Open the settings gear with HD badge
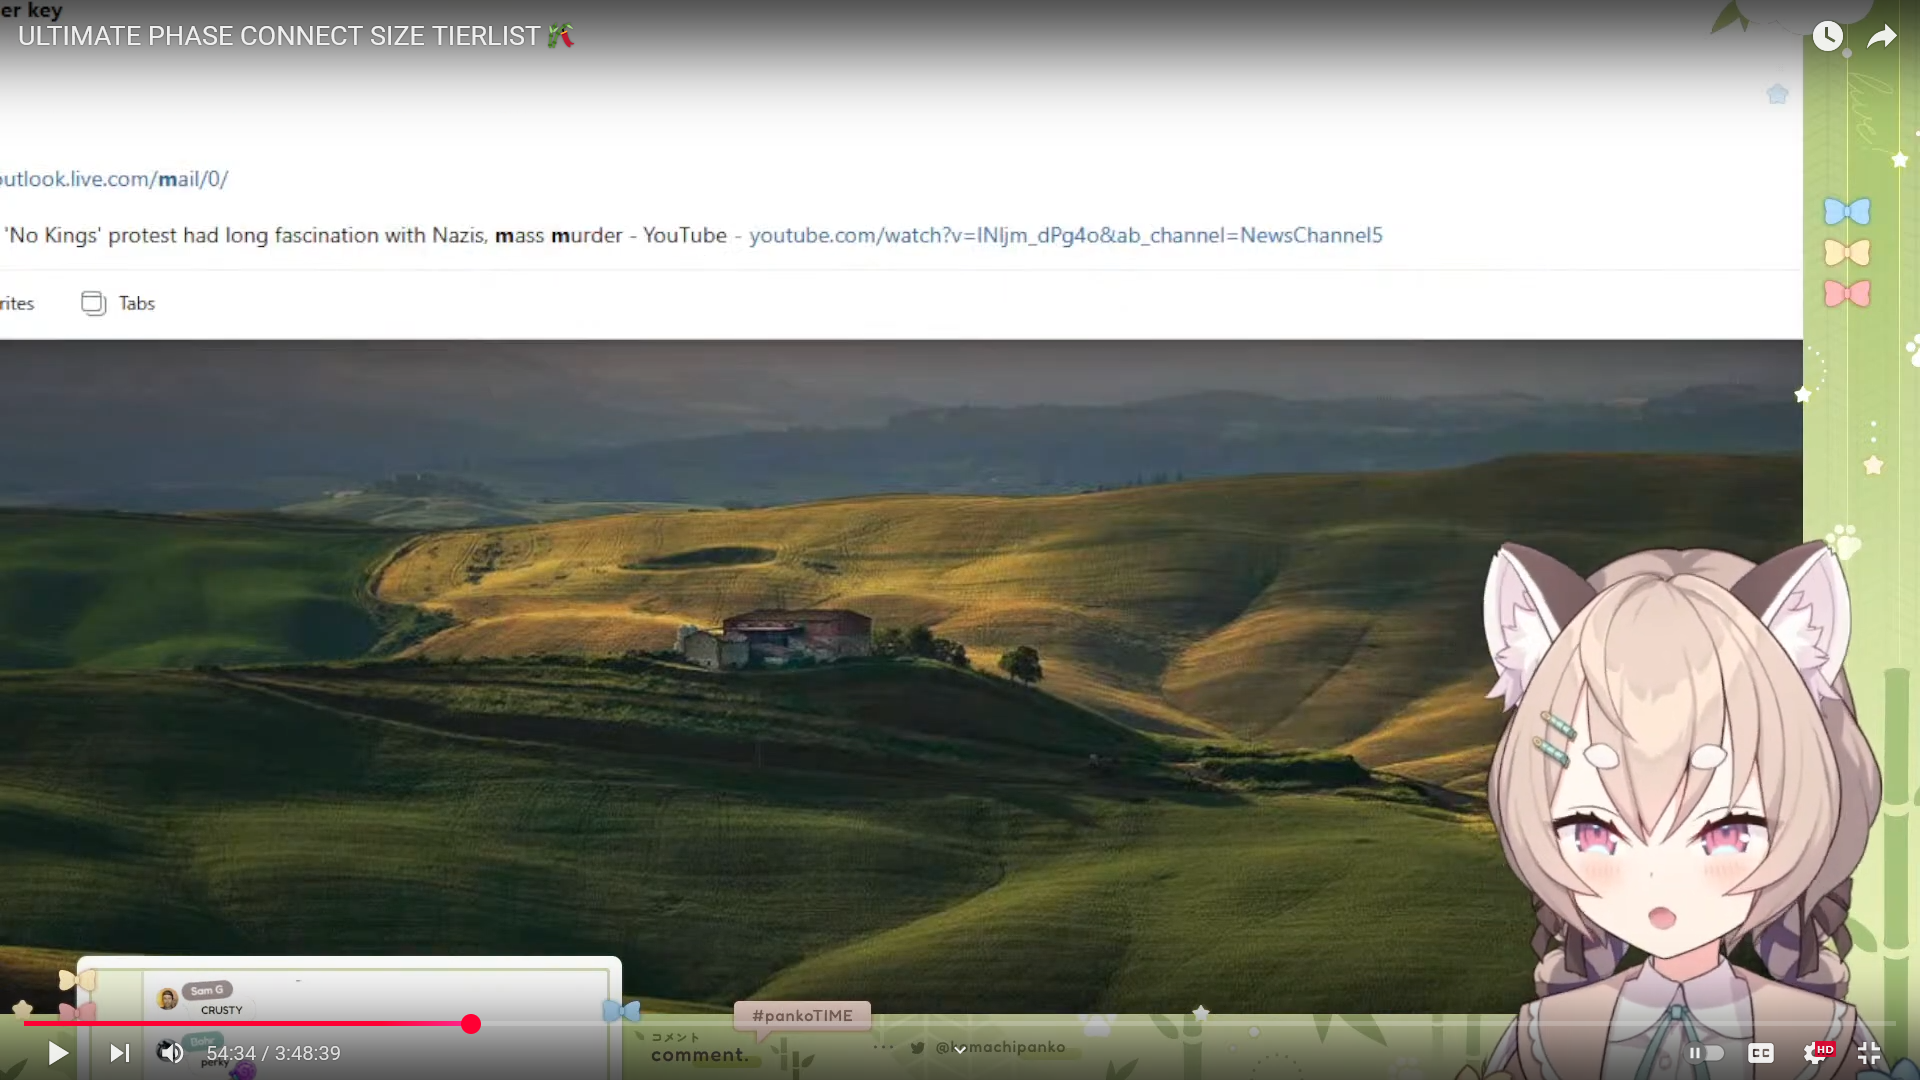Screen dimensions: 1920x1080 [1817, 1053]
